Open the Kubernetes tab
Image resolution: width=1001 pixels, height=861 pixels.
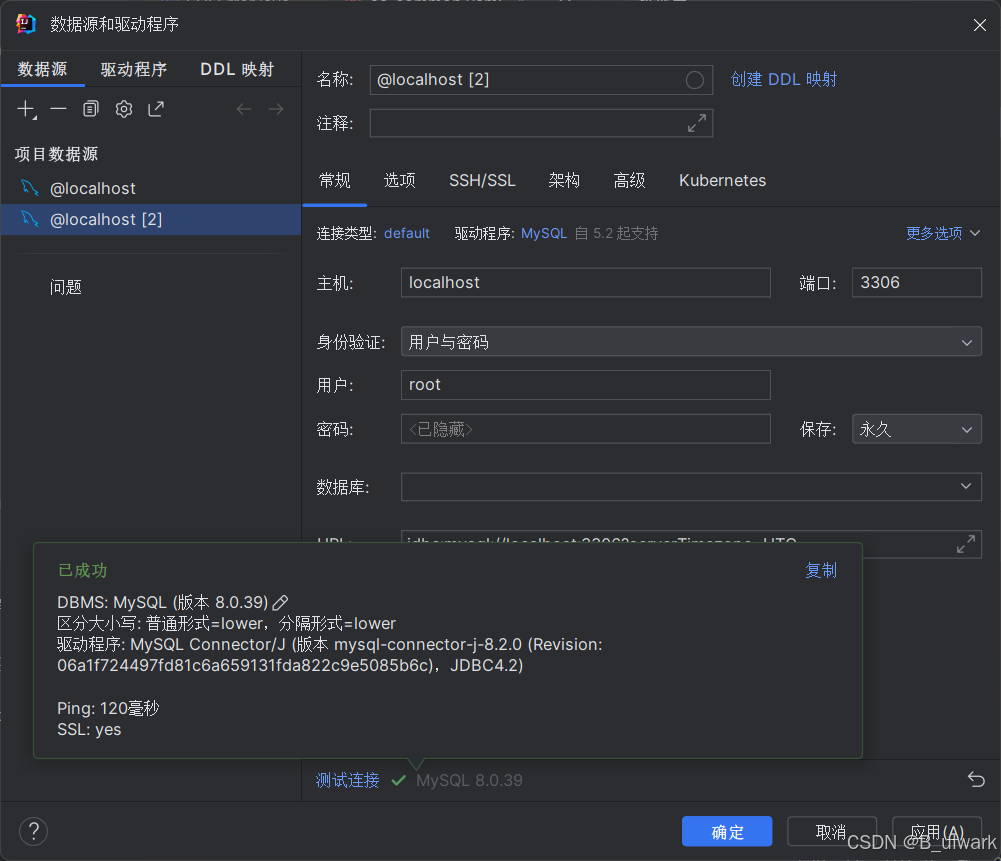tap(722, 180)
